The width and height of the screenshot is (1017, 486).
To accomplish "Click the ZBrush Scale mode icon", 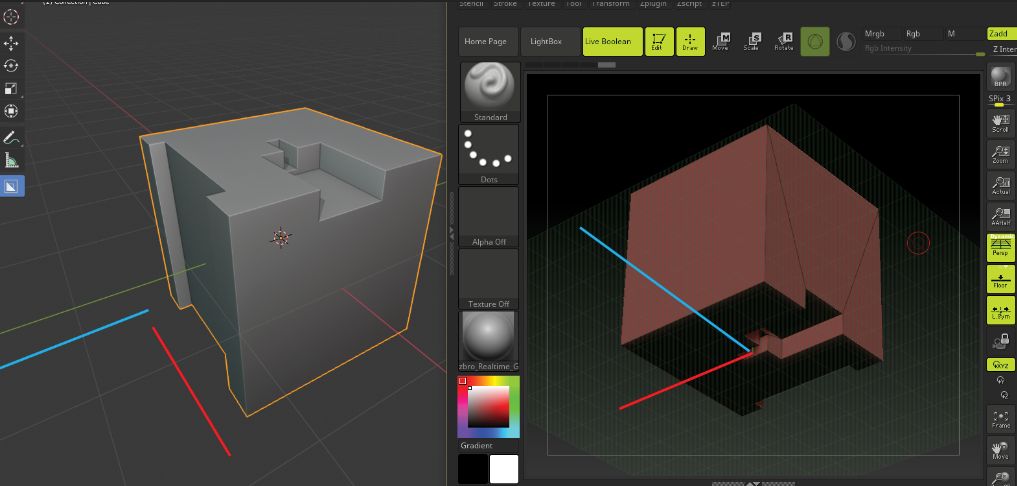I will (x=752, y=41).
